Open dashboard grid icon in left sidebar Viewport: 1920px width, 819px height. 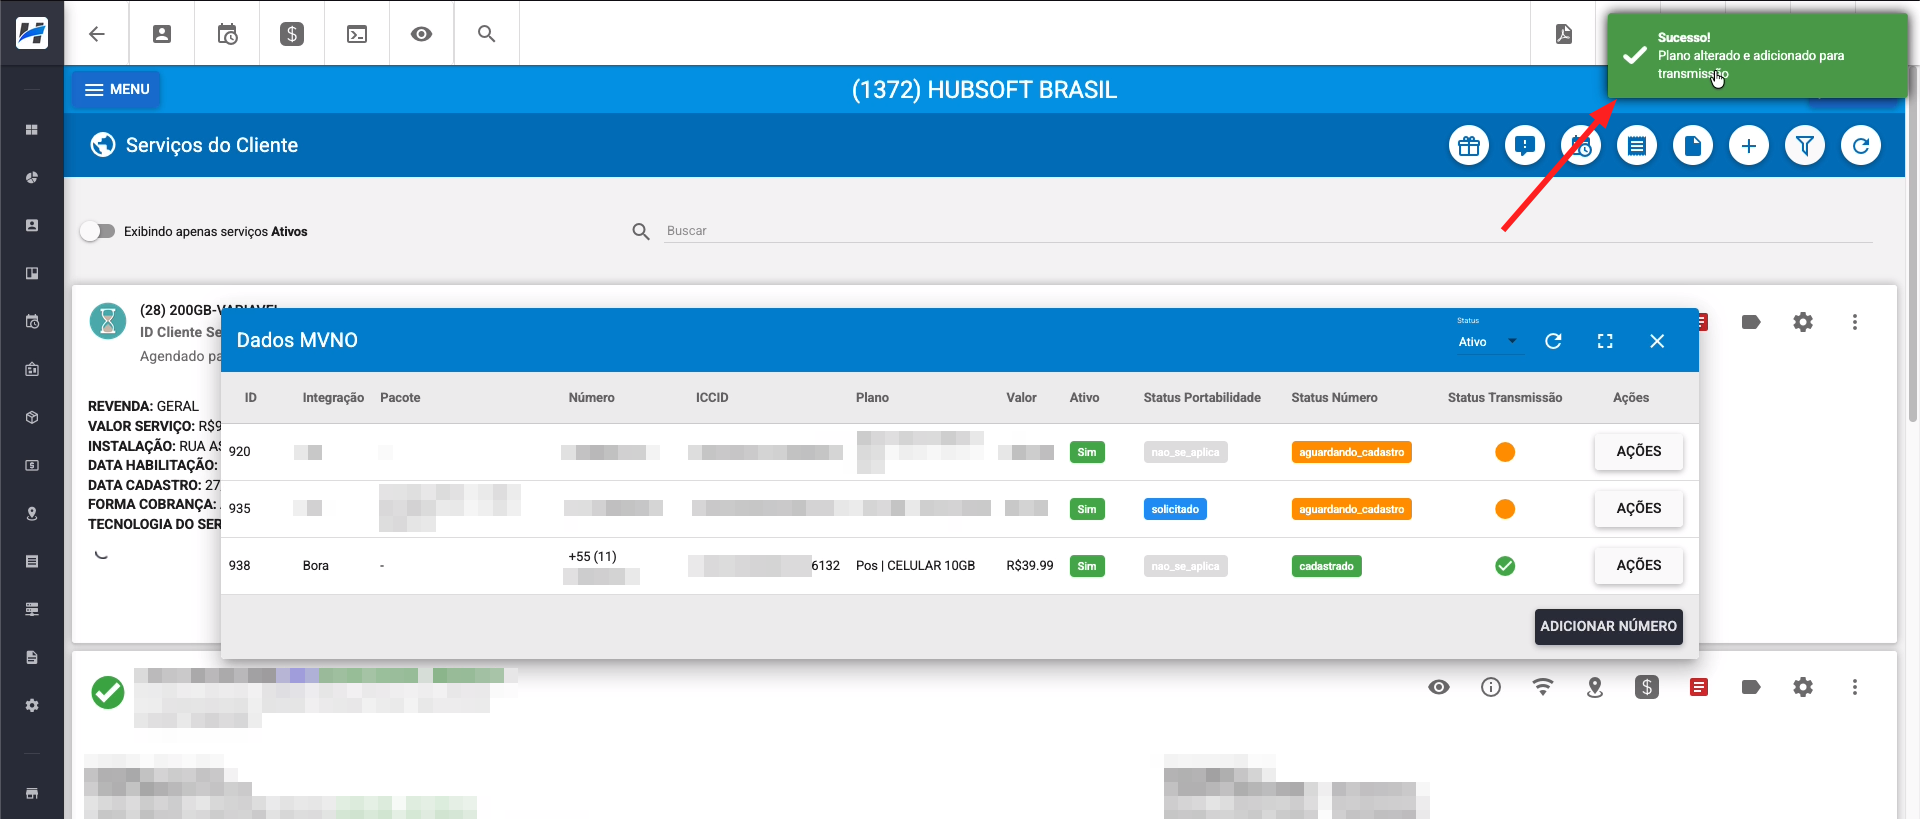pos(32,130)
